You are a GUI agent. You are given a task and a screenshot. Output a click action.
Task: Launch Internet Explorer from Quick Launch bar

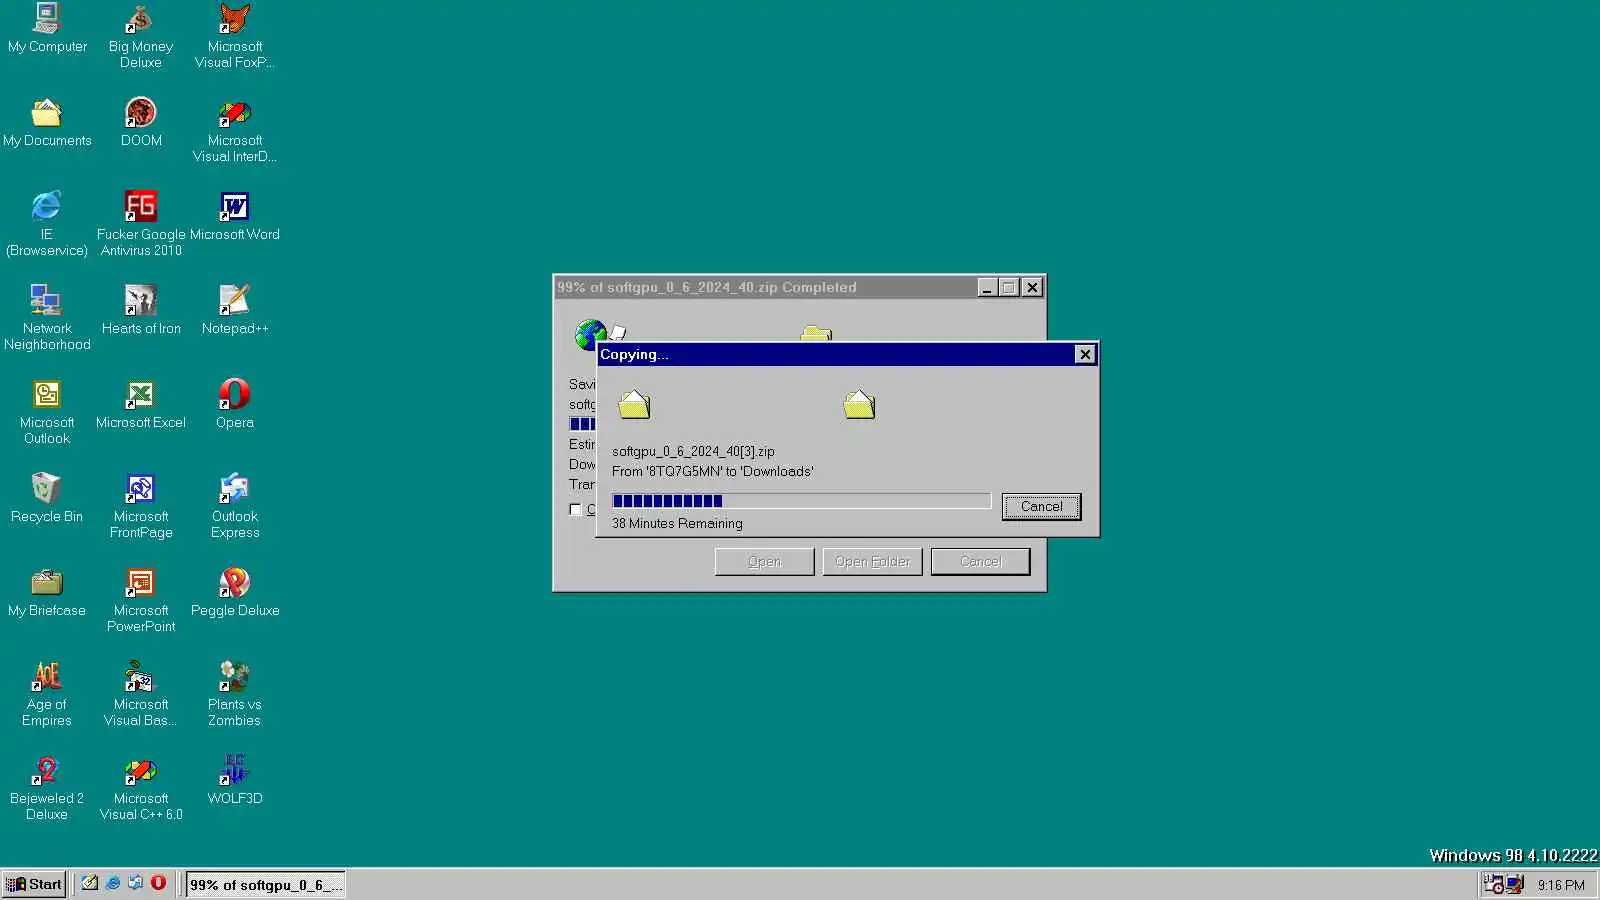[112, 883]
